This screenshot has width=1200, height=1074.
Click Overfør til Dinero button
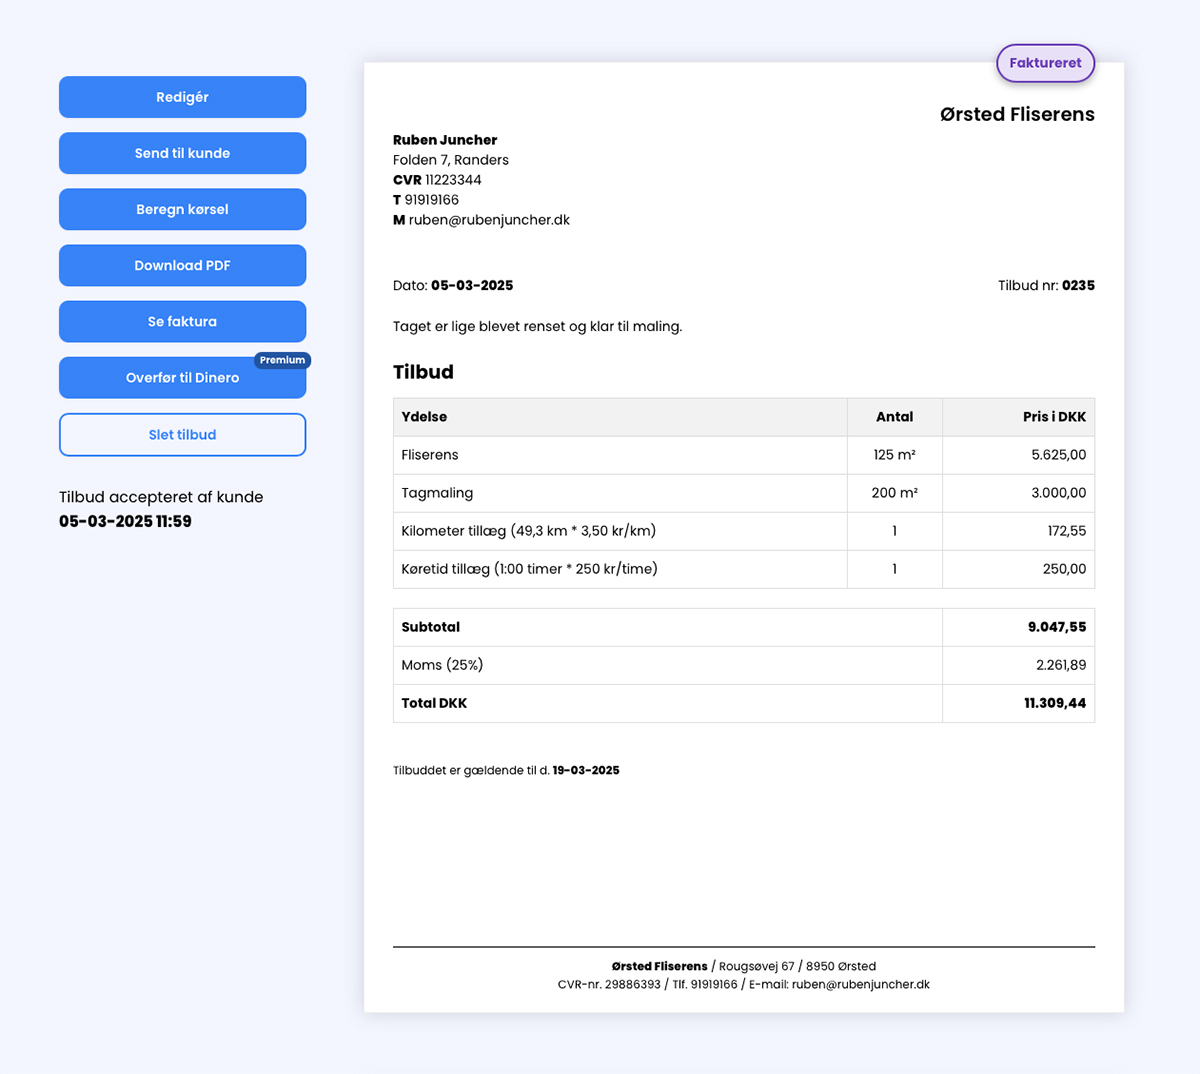182,378
